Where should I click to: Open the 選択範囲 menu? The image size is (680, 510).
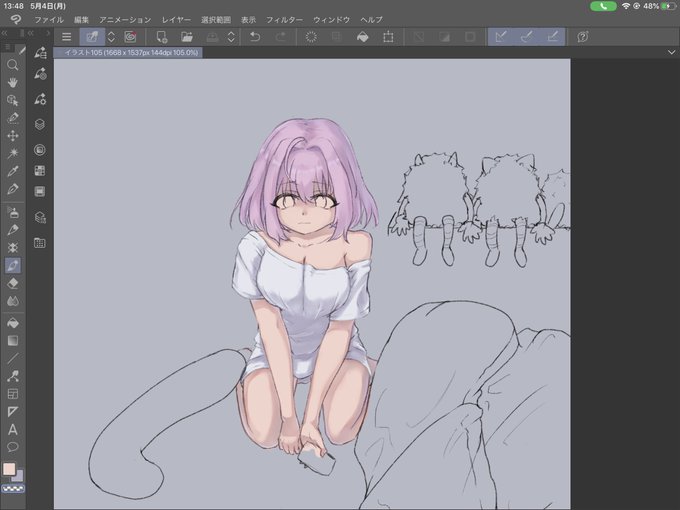click(216, 20)
